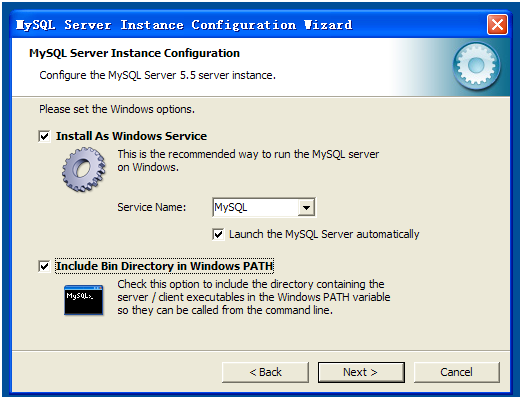Screen dimensions: 522x399
Task: Click the MySQL command prompt icon
Action: 83,300
